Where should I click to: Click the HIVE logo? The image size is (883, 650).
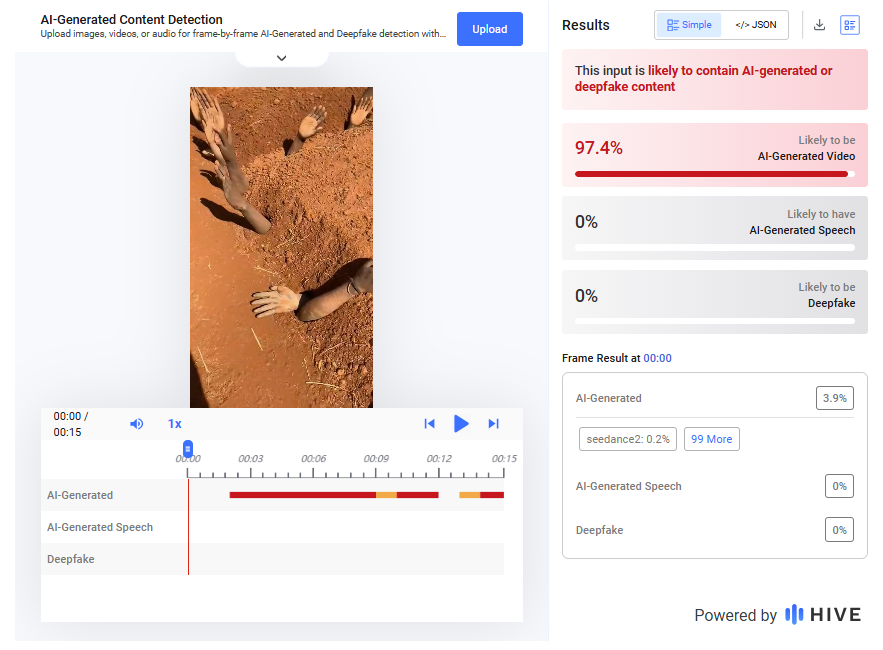tap(823, 615)
